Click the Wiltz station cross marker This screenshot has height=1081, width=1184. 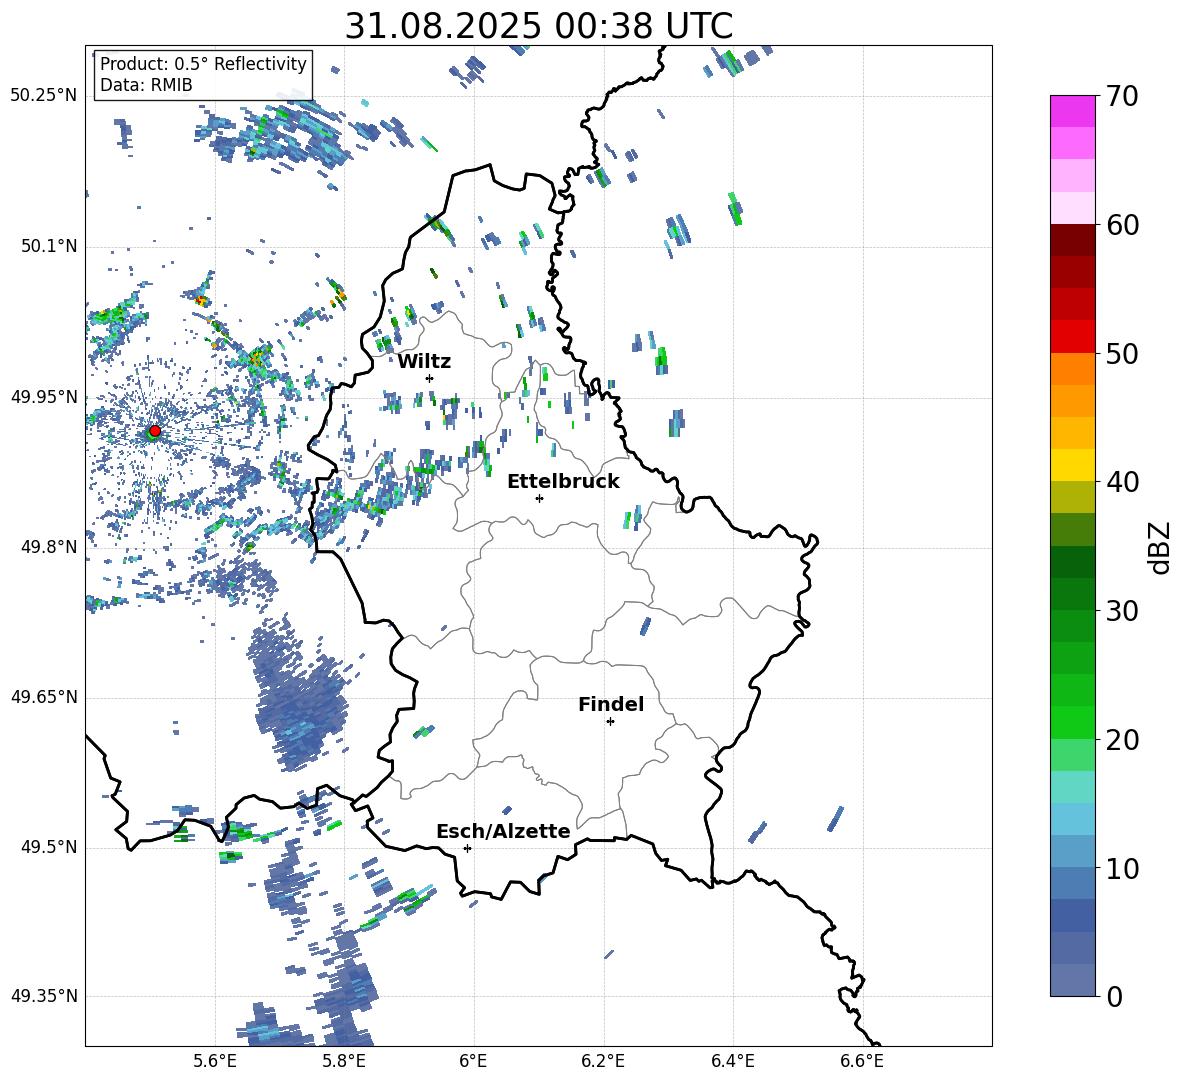430,378
